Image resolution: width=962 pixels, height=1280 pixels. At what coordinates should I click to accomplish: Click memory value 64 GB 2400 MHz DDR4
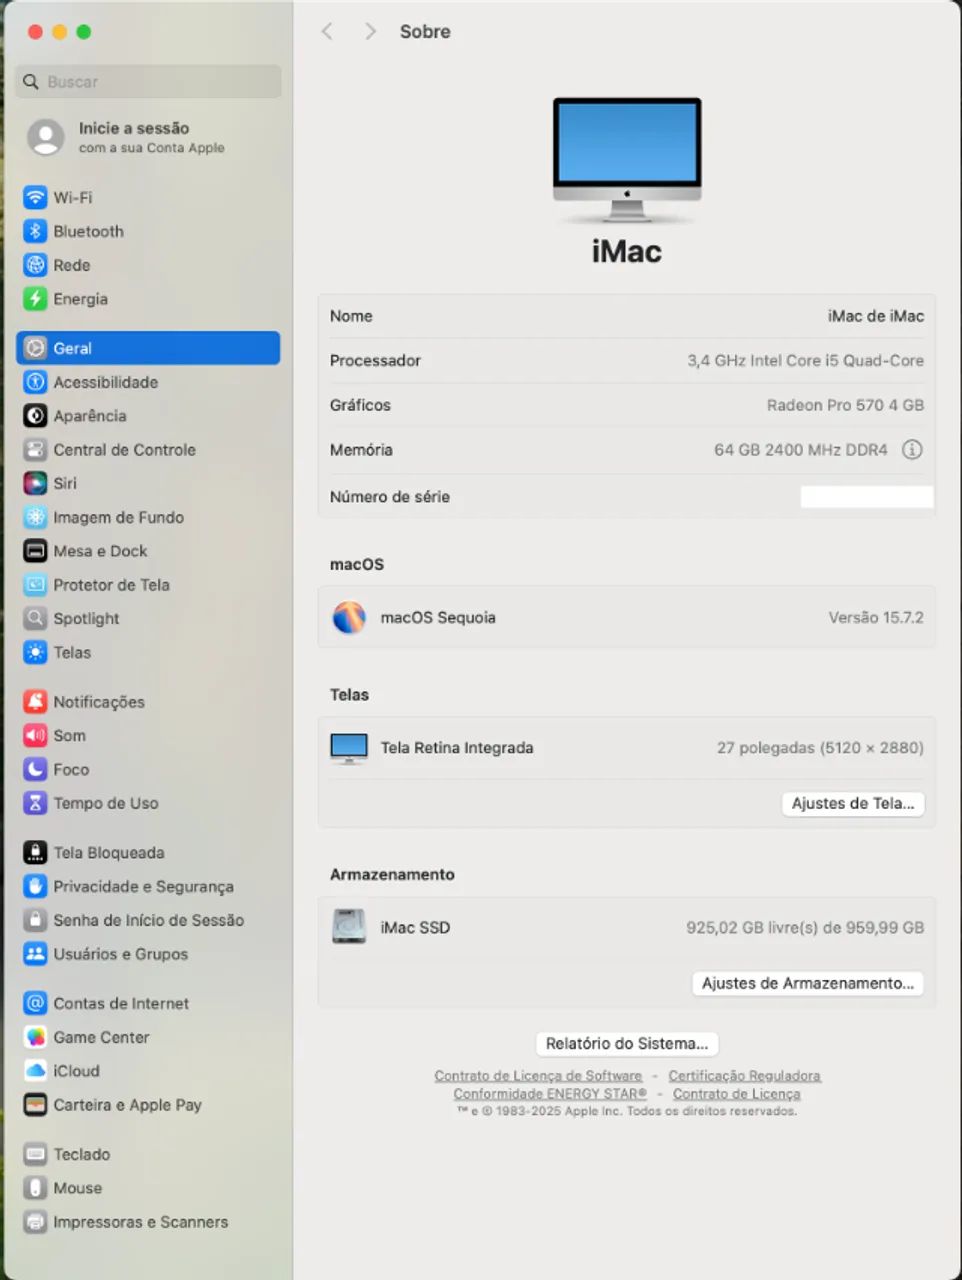801,450
